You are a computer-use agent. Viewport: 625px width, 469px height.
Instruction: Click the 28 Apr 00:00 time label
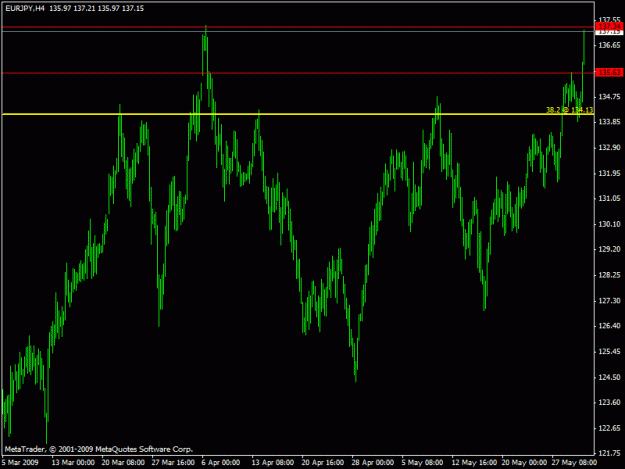[372, 462]
